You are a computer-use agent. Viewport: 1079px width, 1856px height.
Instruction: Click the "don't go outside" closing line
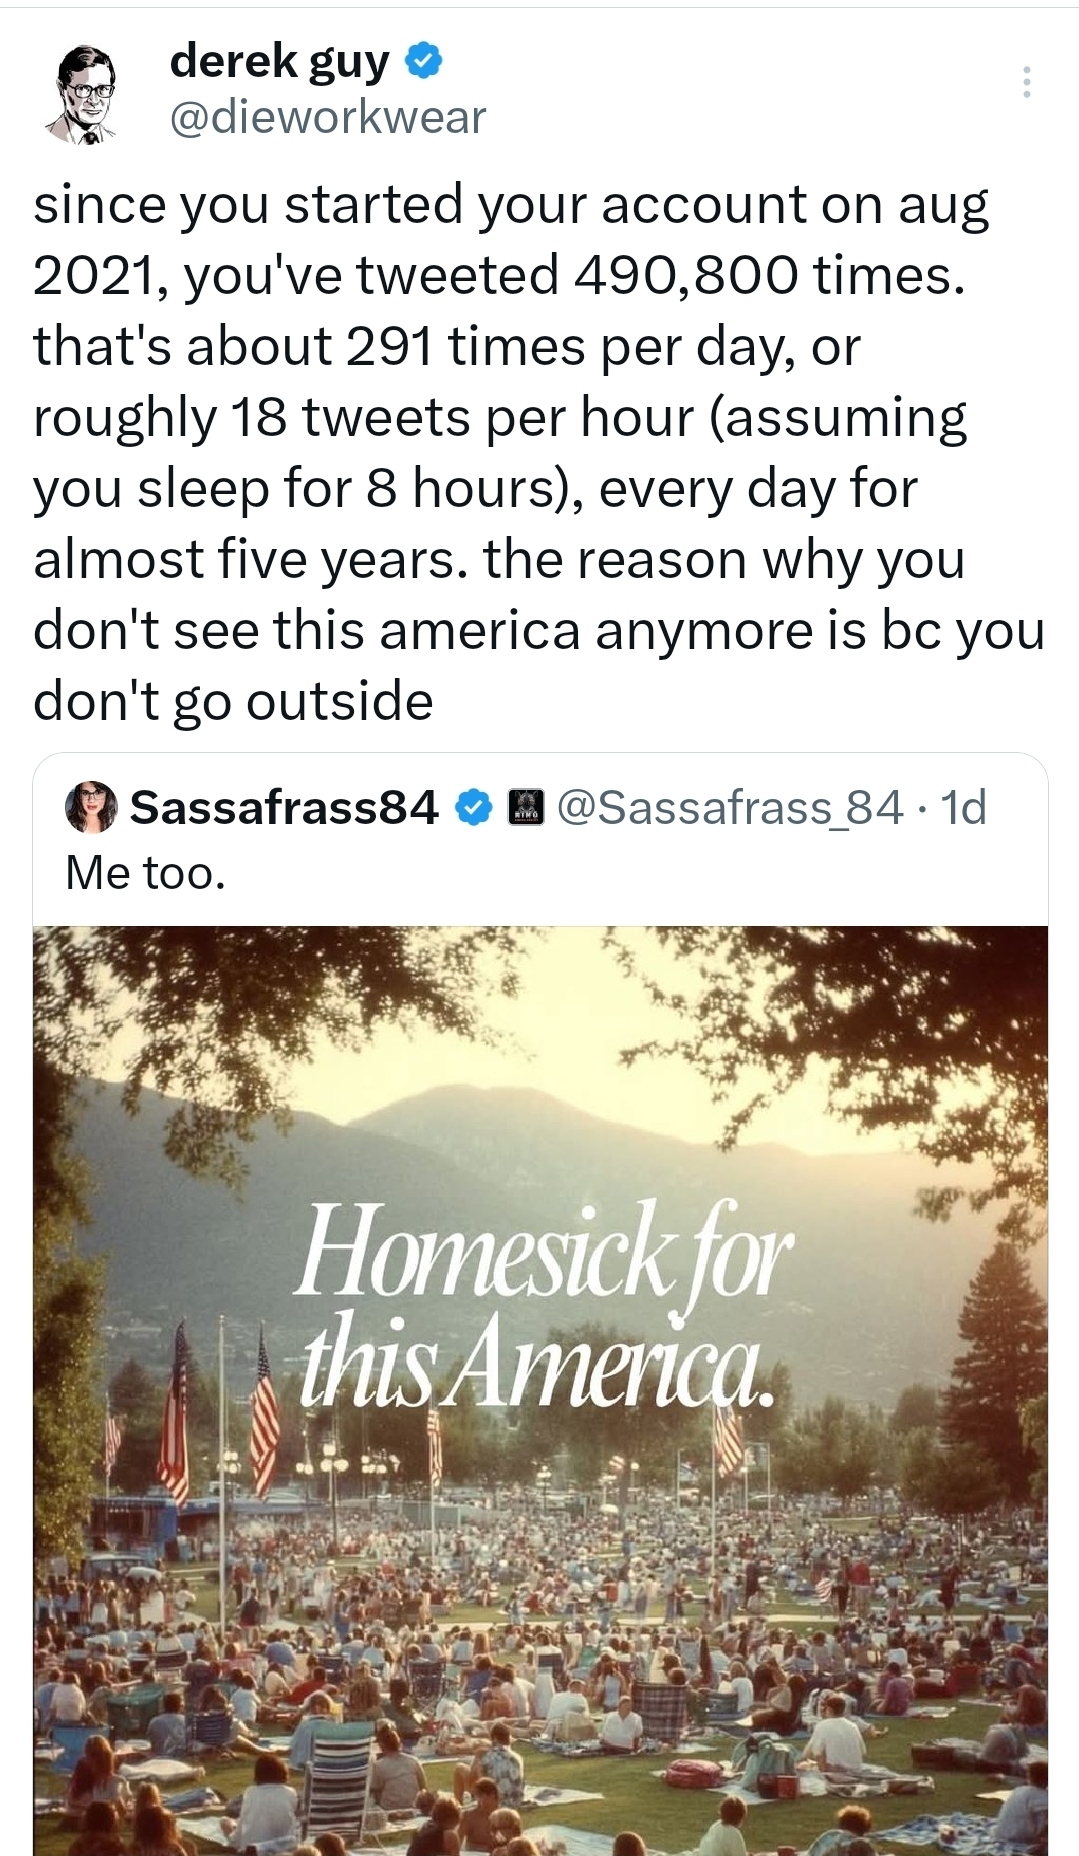tap(233, 701)
